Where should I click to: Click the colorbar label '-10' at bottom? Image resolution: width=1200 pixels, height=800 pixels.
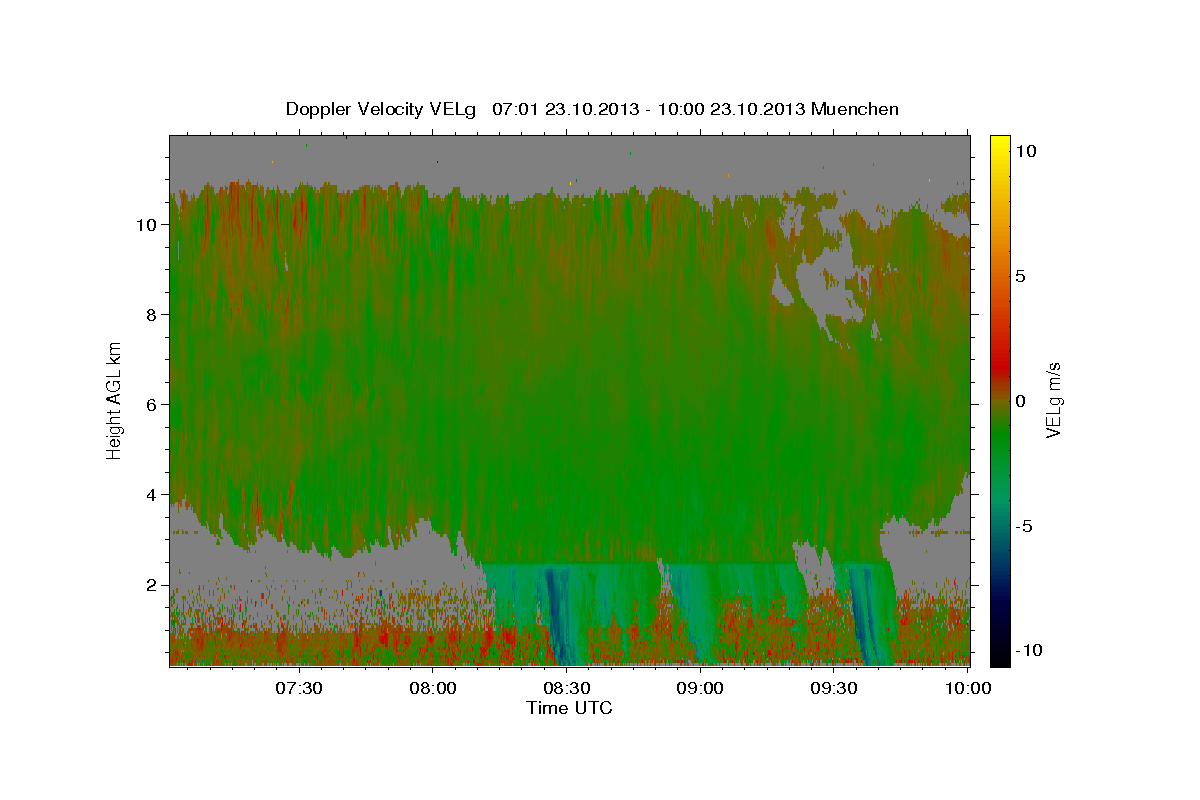(x=1028, y=651)
